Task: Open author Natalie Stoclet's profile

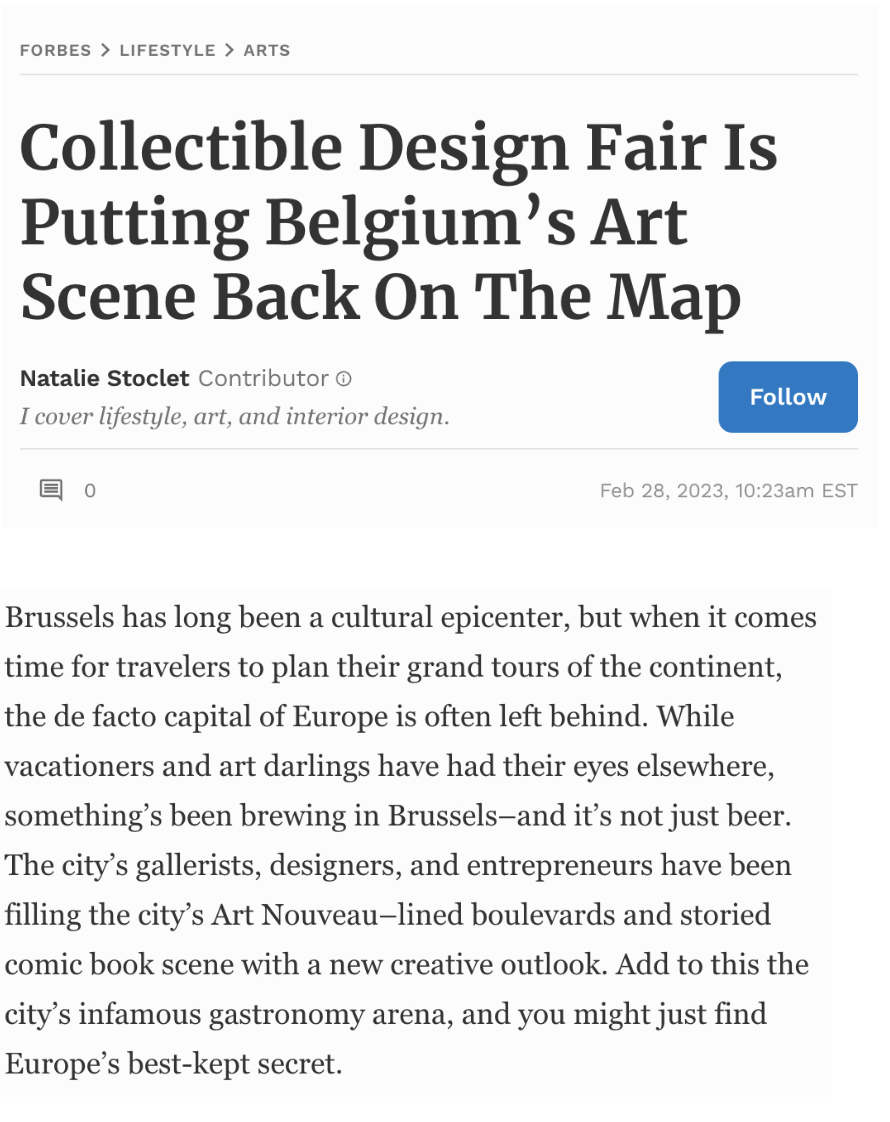Action: [x=104, y=379]
